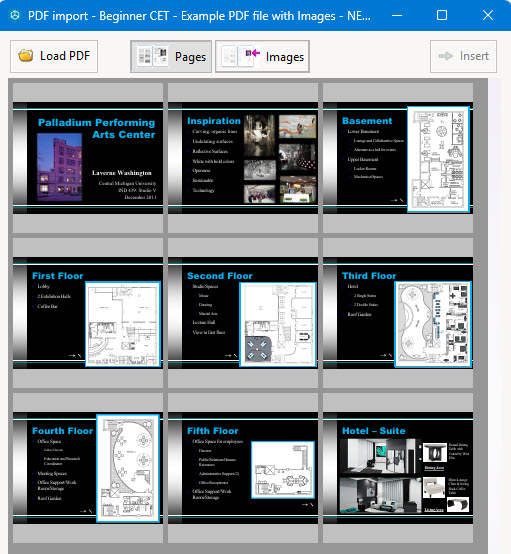Select the Second Floor page thumbnail

(x=243, y=313)
